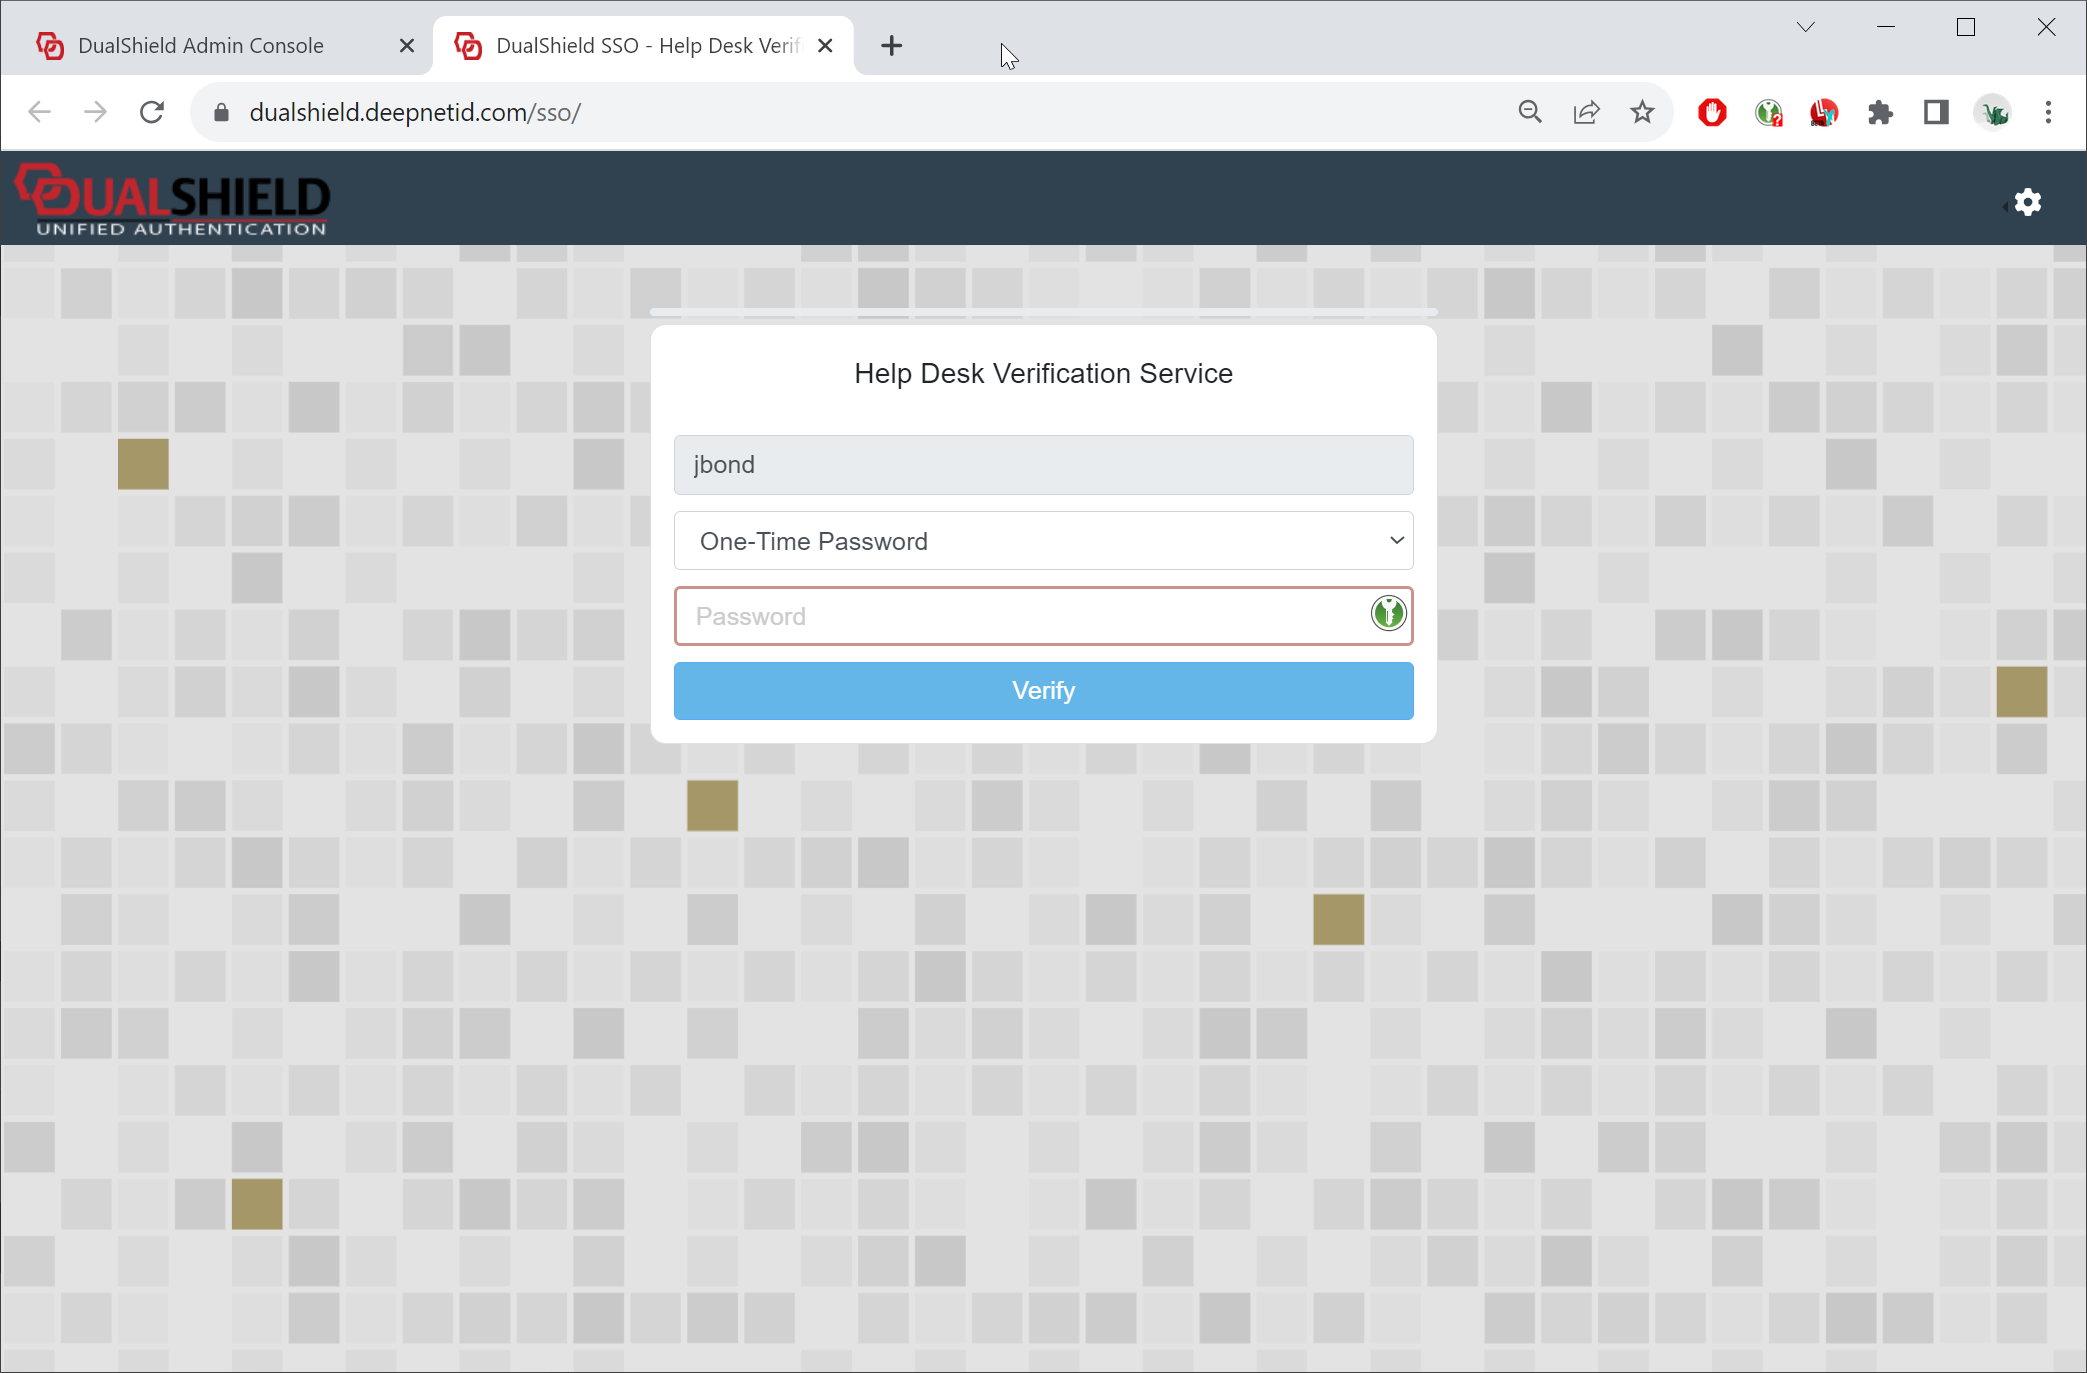Close the DualShield Admin Console tab

tap(406, 46)
